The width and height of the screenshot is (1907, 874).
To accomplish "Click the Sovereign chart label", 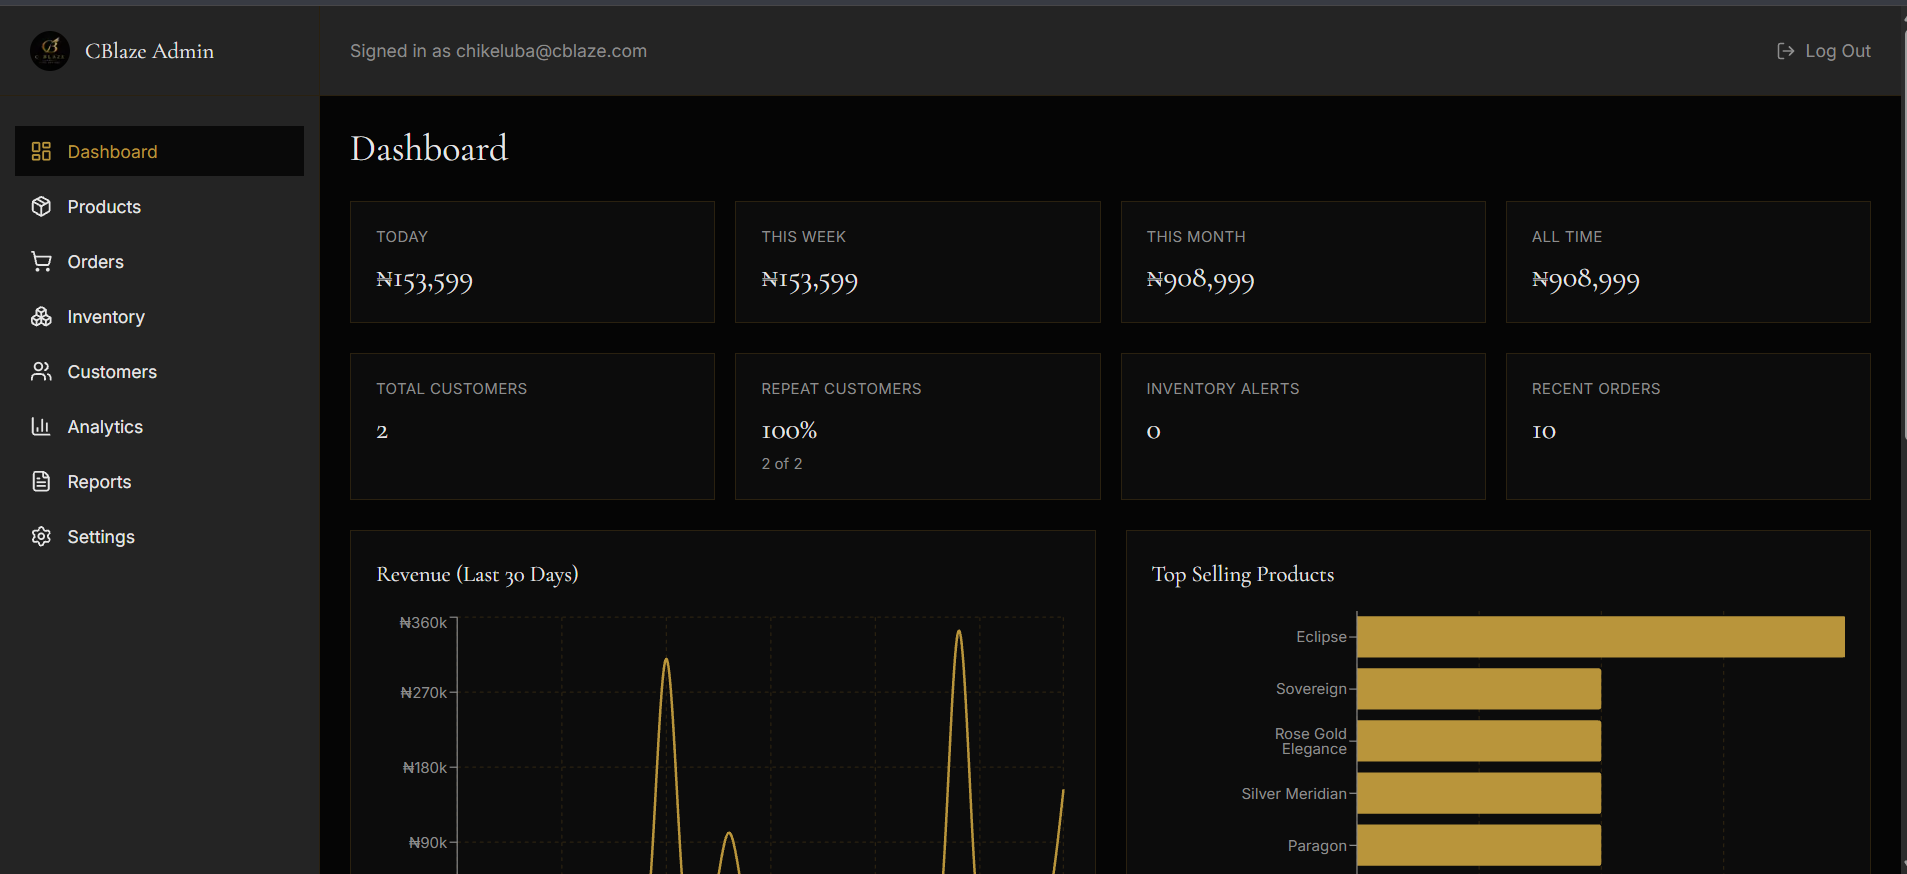I will [1311, 689].
